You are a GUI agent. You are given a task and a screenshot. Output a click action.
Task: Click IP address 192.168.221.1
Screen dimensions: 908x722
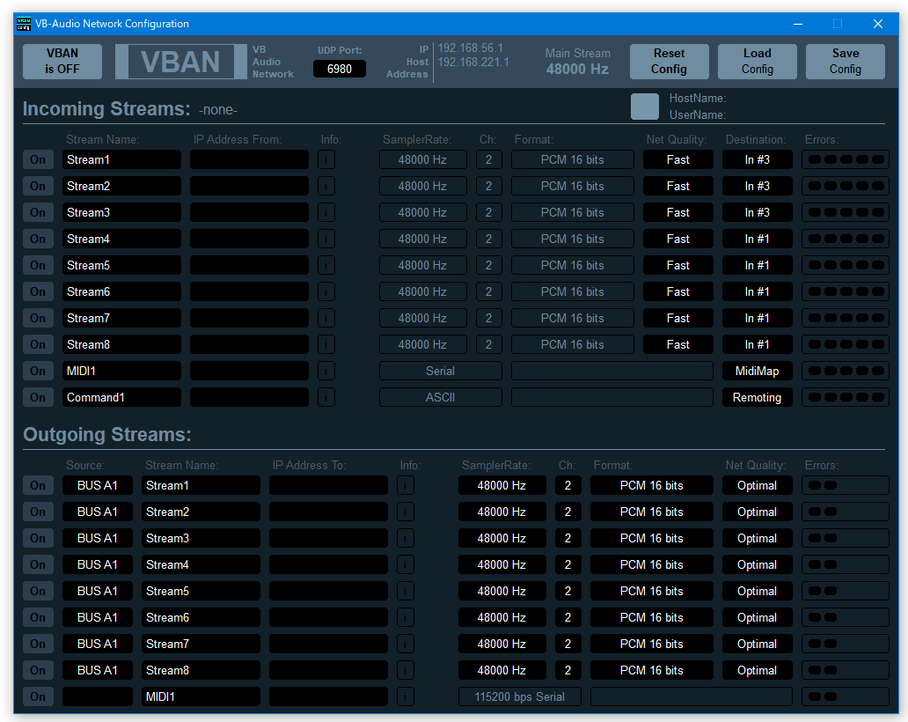pyautogui.click(x=474, y=62)
